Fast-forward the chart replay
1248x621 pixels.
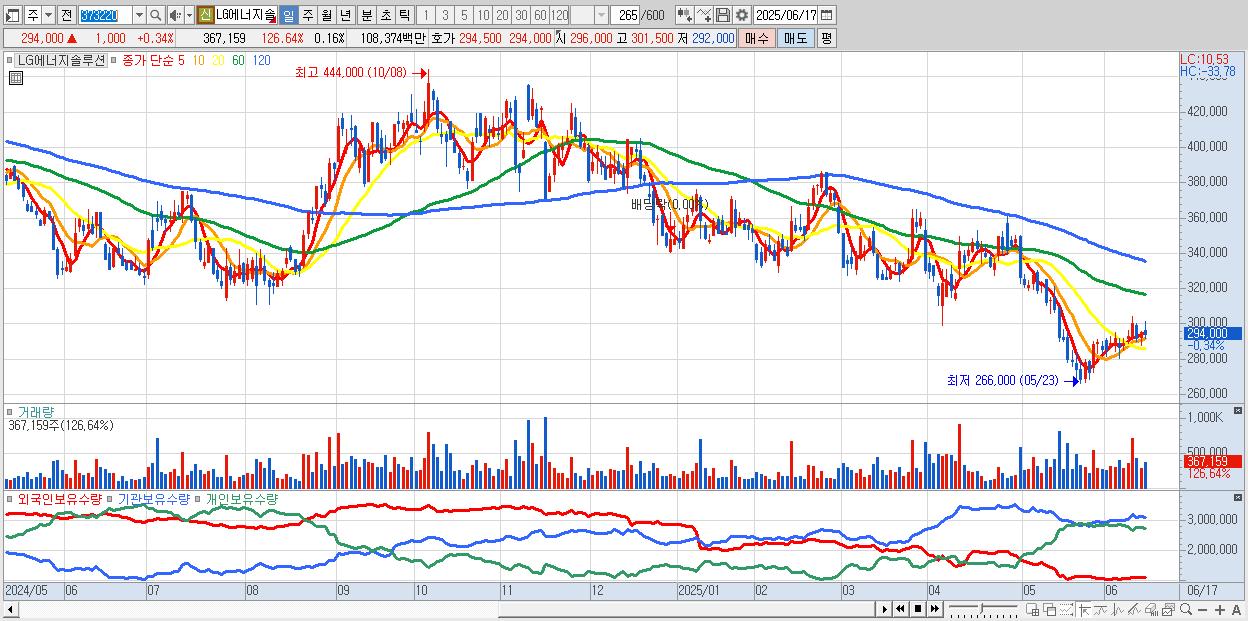pyautogui.click(x=934, y=609)
